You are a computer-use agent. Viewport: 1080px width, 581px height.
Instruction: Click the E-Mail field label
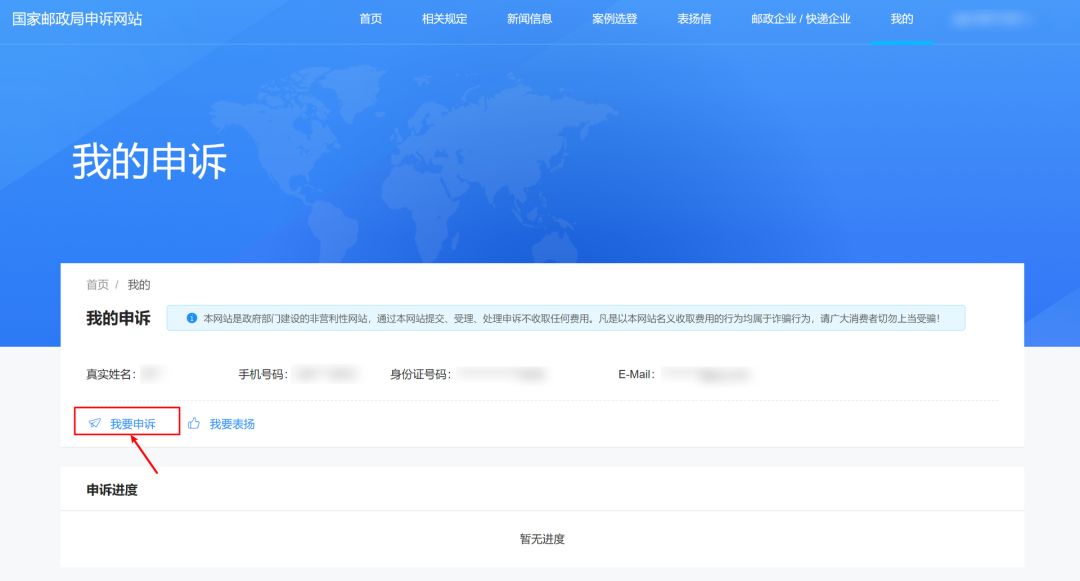click(636, 375)
